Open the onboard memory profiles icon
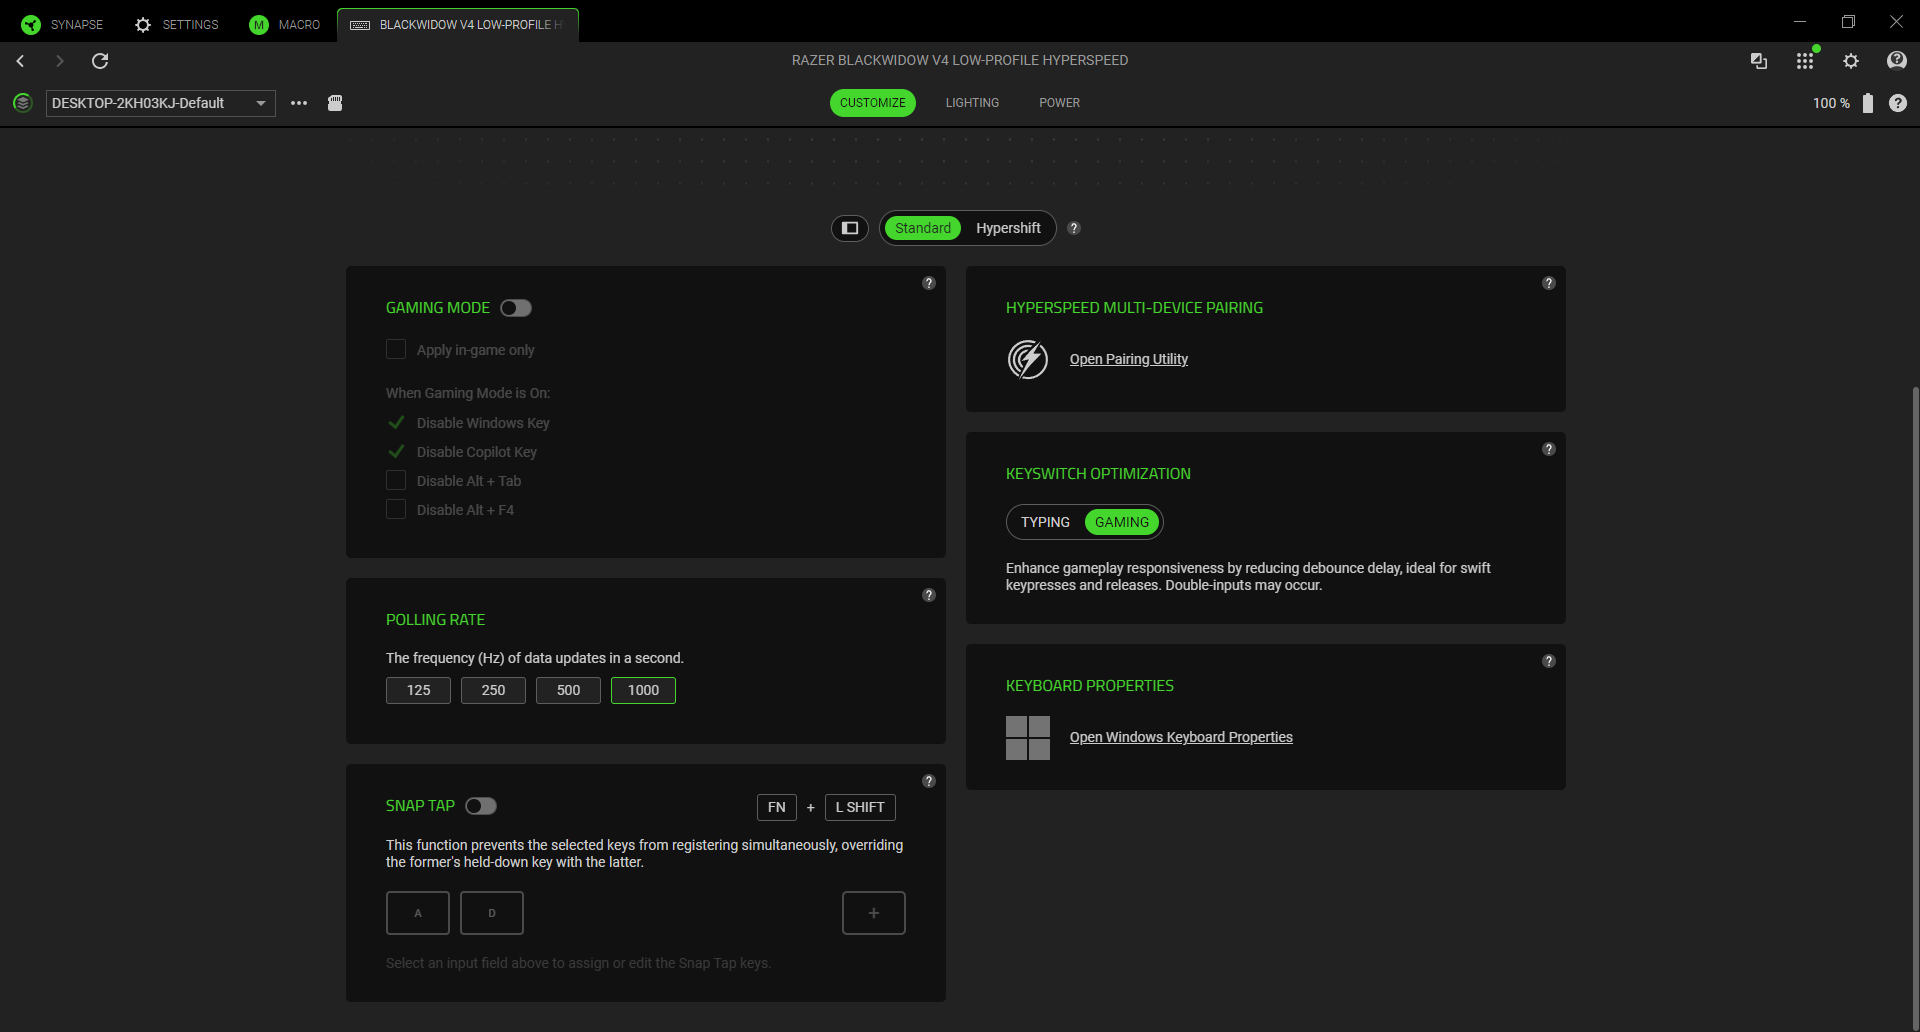The image size is (1920, 1032). point(335,103)
